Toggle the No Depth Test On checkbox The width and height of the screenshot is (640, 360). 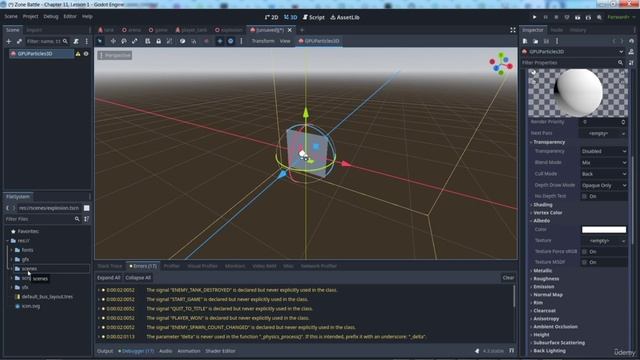(584, 196)
